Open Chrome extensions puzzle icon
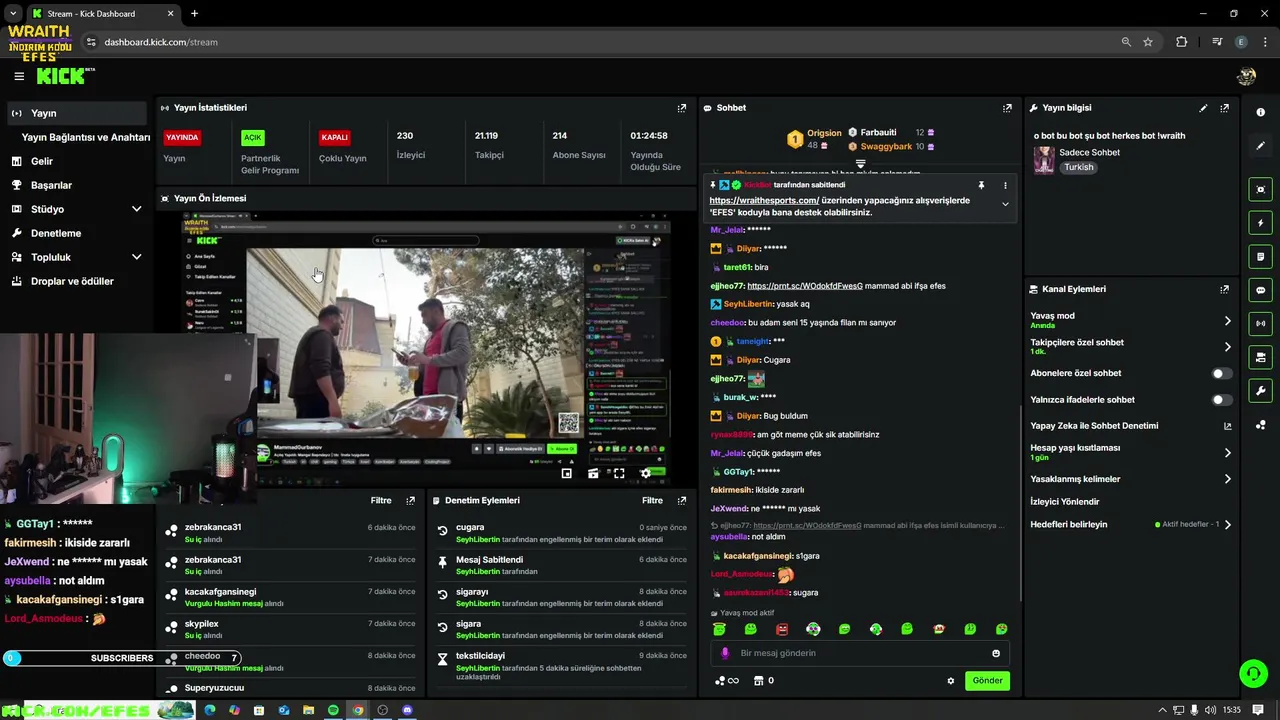 click(1182, 42)
